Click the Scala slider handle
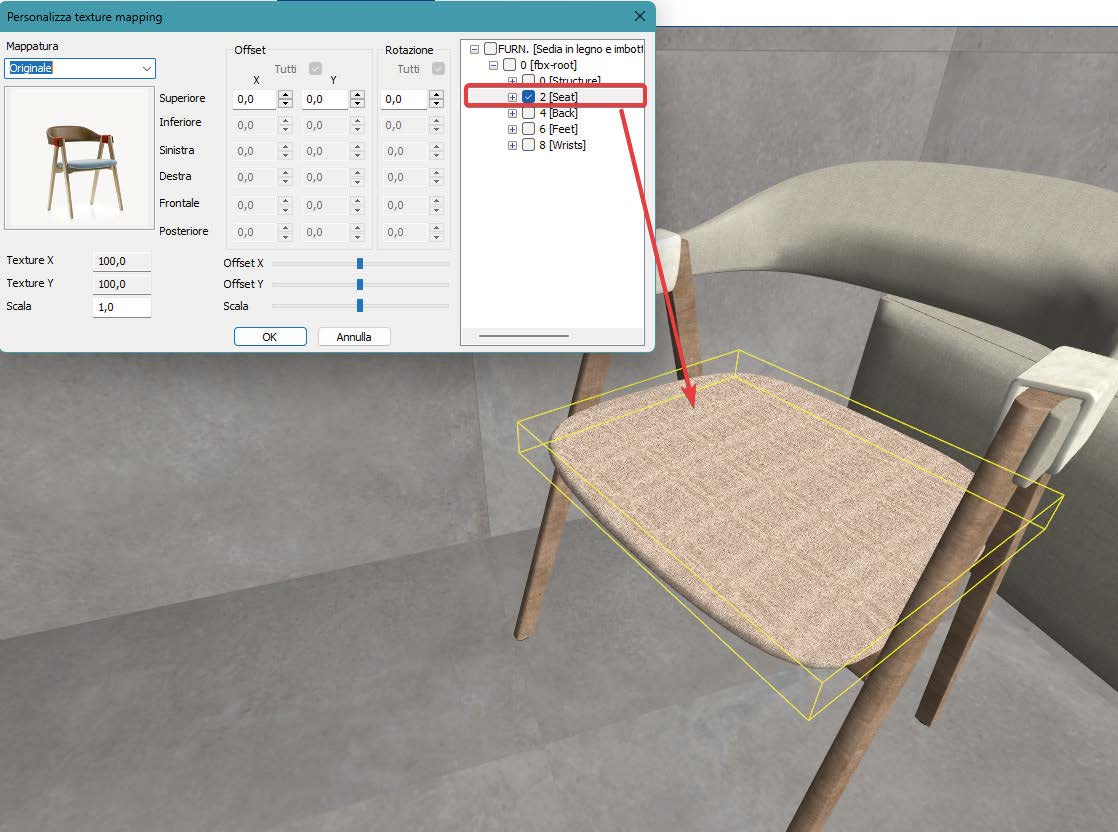The width and height of the screenshot is (1118, 832). (361, 305)
